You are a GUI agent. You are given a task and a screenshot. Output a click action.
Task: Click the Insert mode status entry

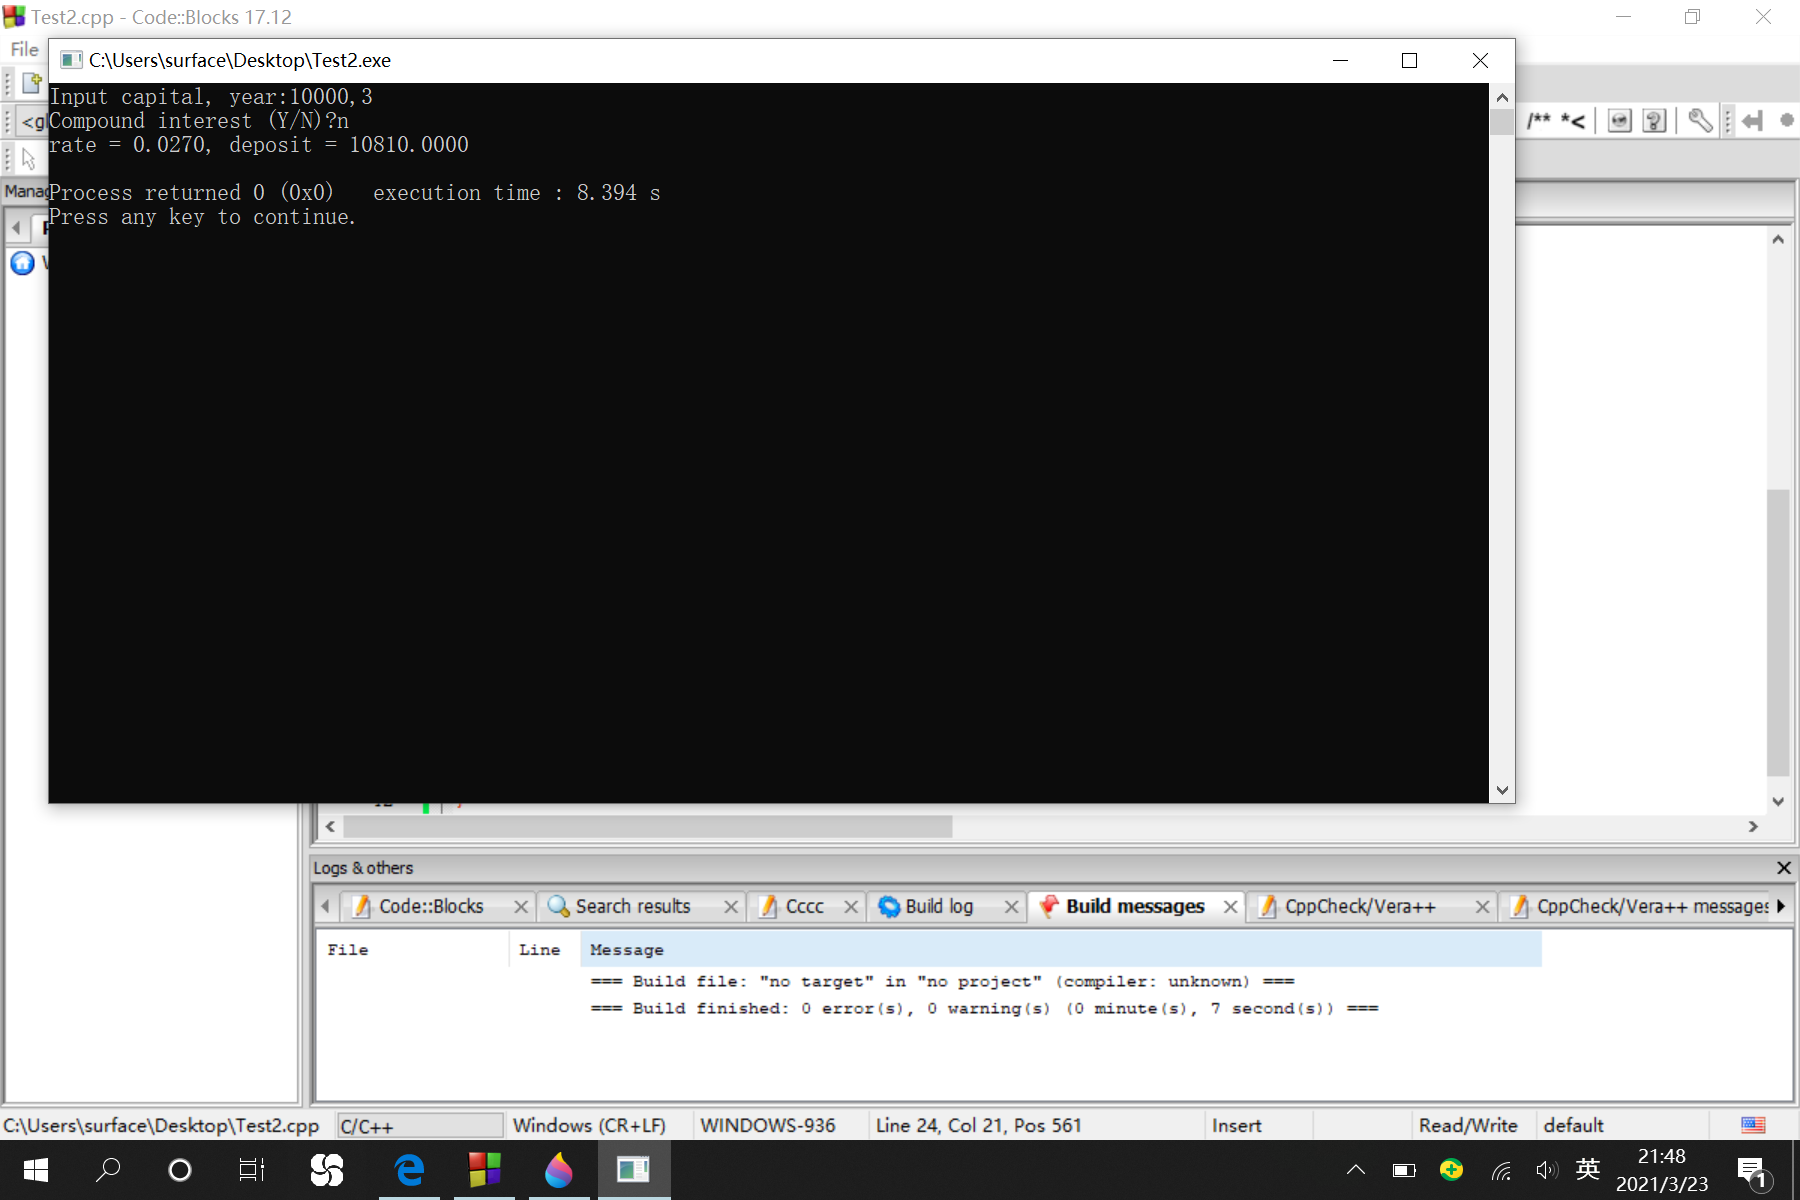(x=1236, y=1126)
